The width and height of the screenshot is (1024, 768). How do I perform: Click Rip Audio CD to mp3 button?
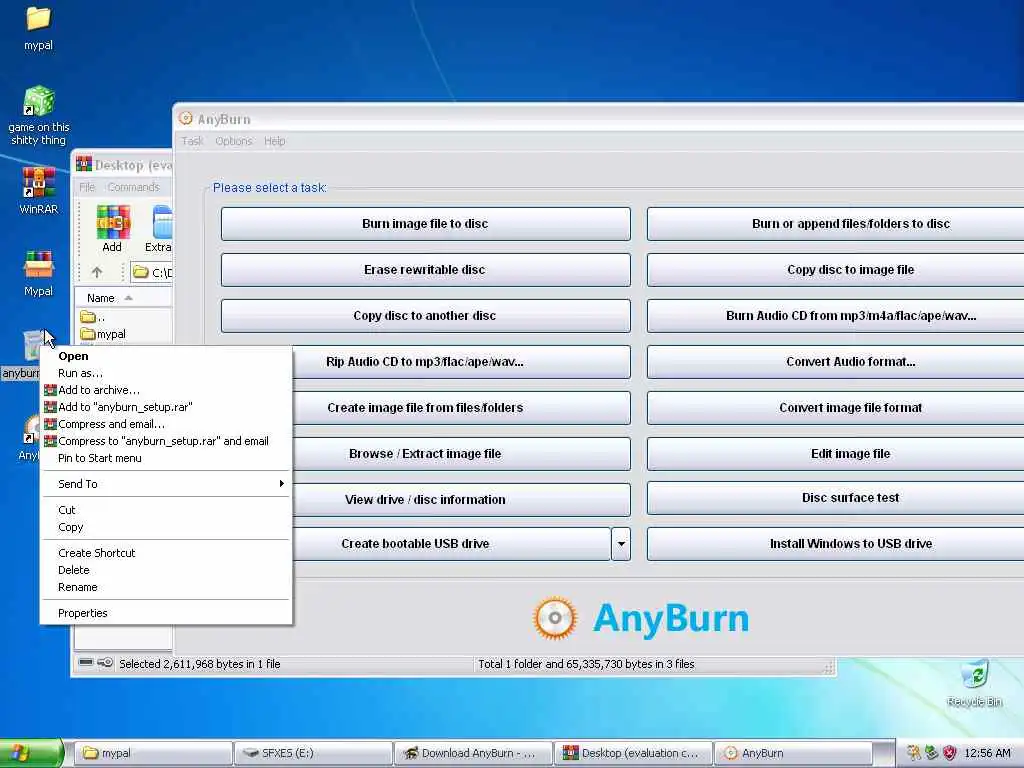coord(461,362)
